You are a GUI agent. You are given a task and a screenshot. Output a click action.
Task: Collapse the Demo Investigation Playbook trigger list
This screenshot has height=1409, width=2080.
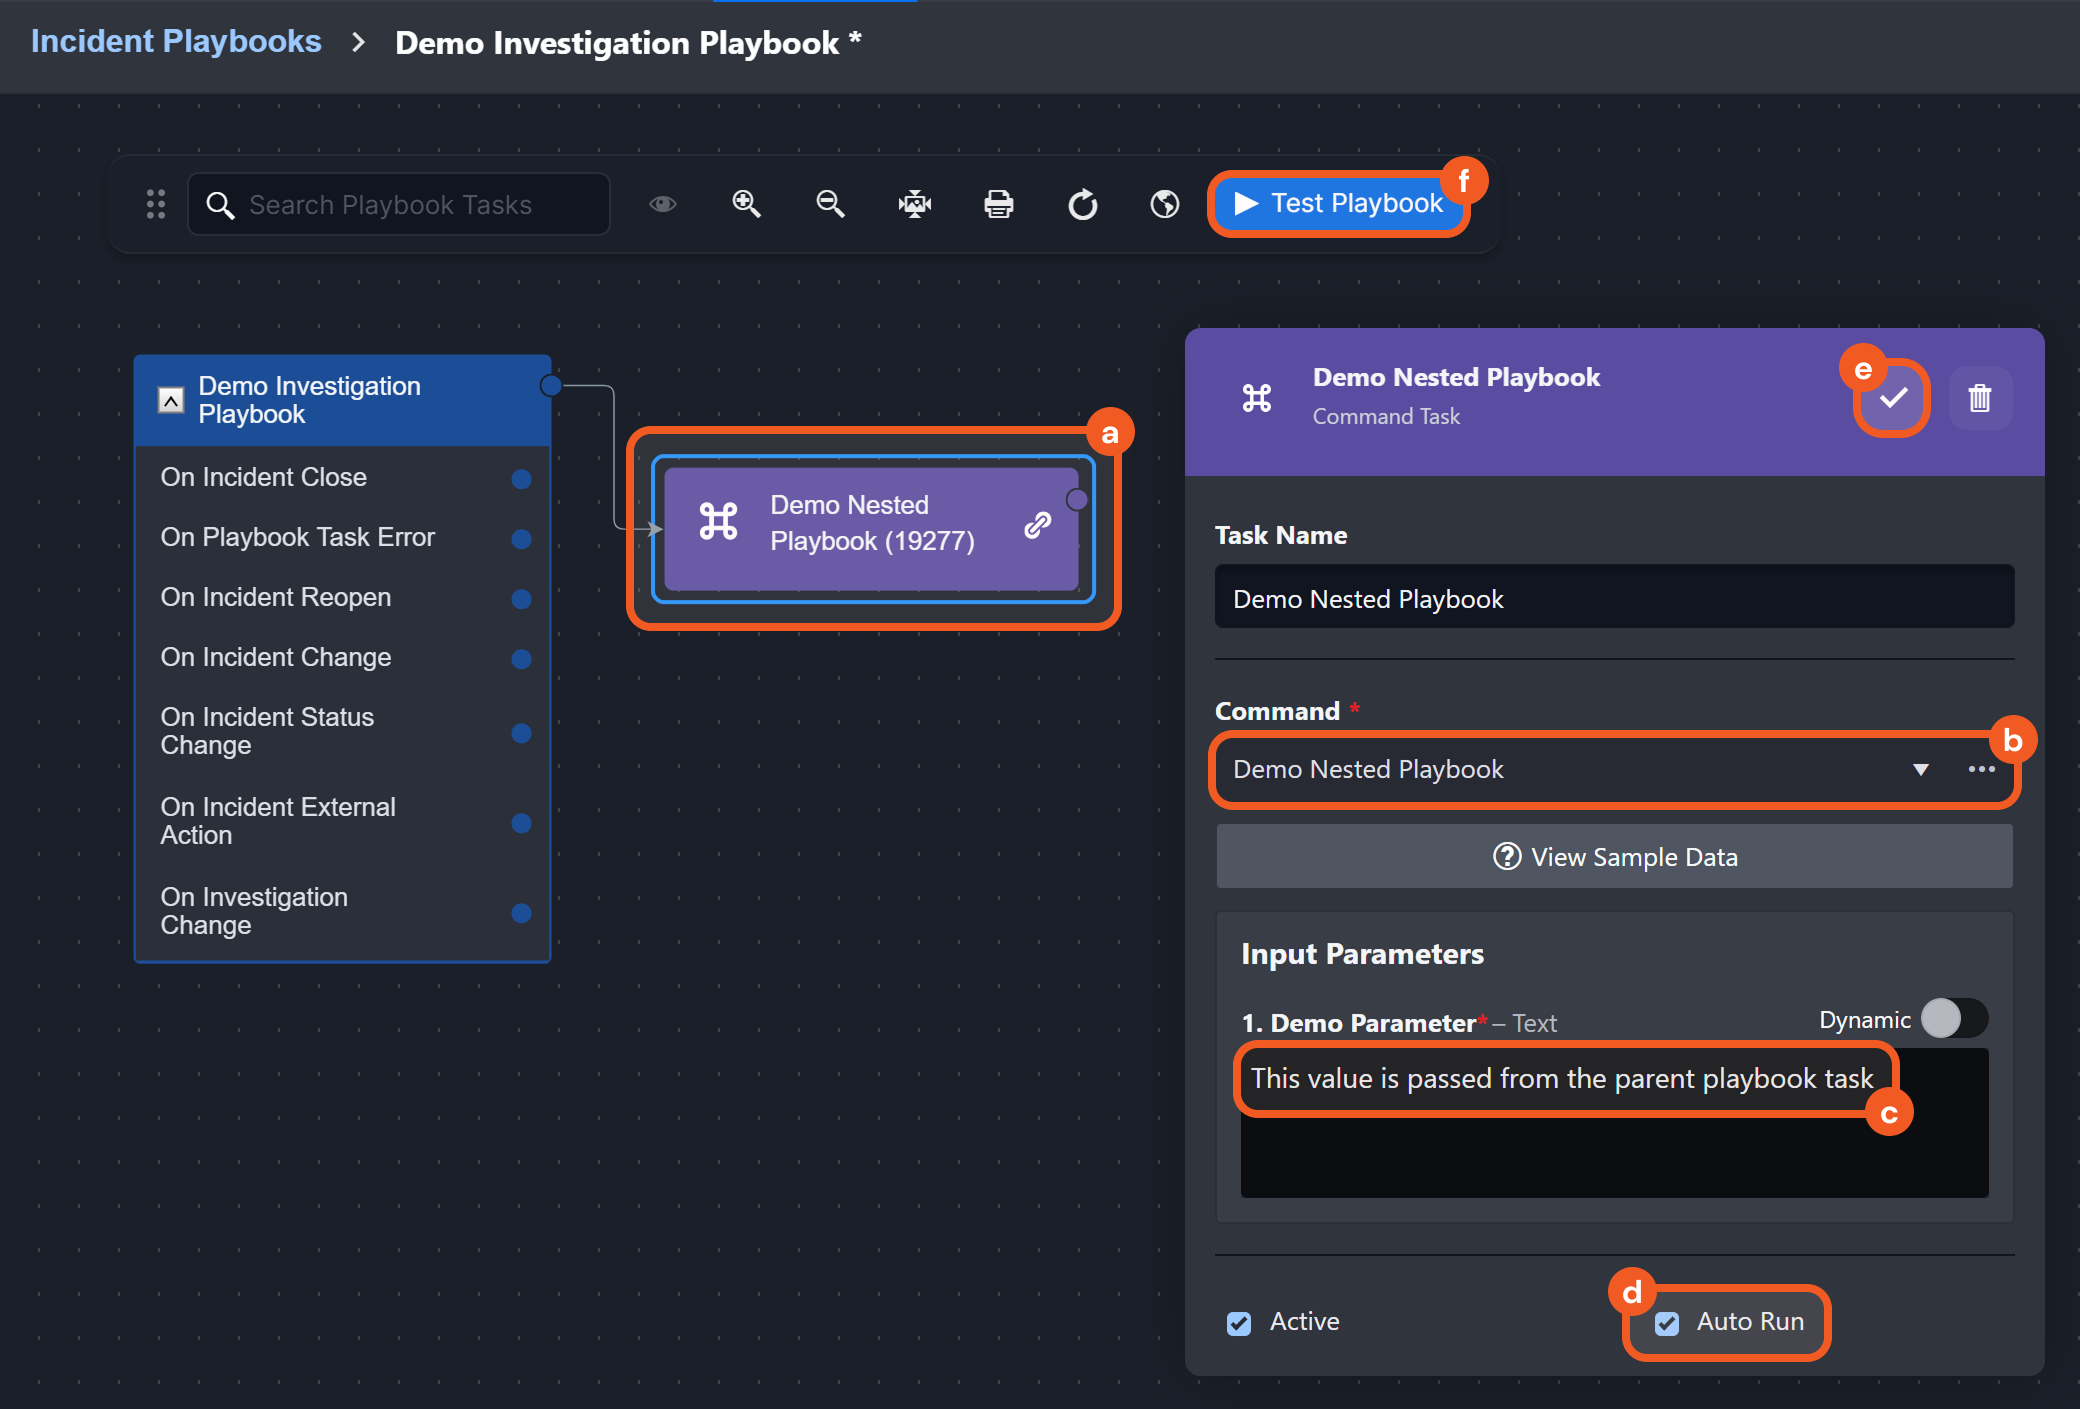click(x=171, y=400)
